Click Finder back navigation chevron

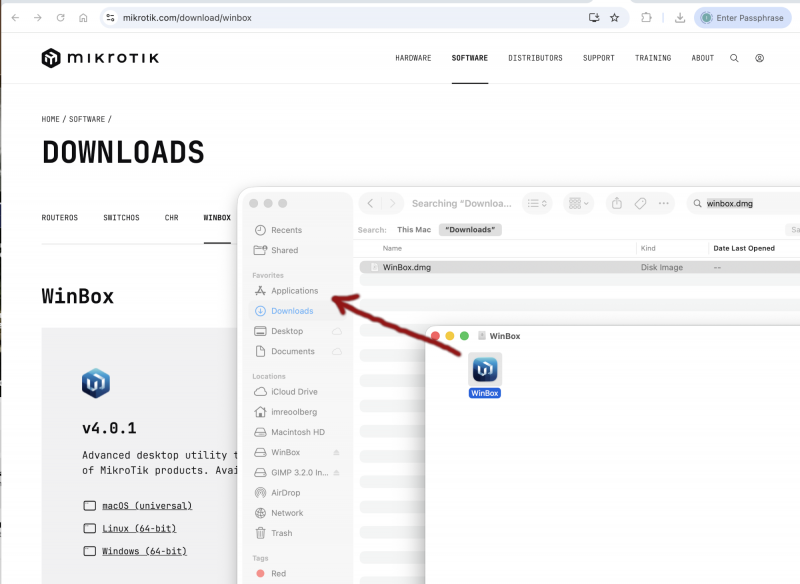(370, 204)
